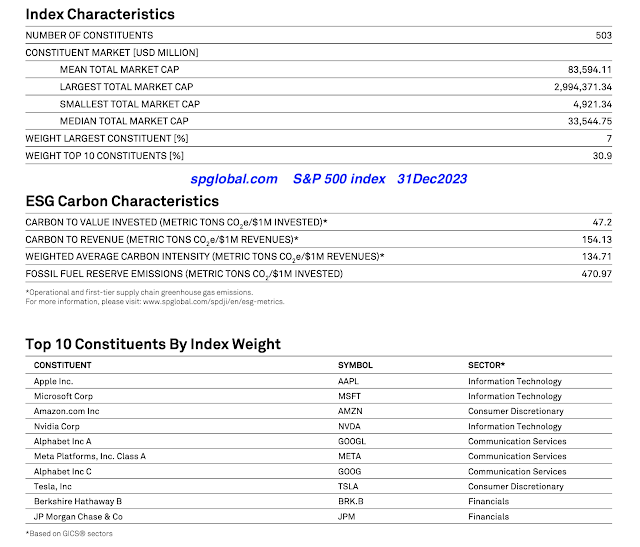The image size is (640, 547).
Task: Select the ESG Carbon Characteristics heading
Action: 122,201
